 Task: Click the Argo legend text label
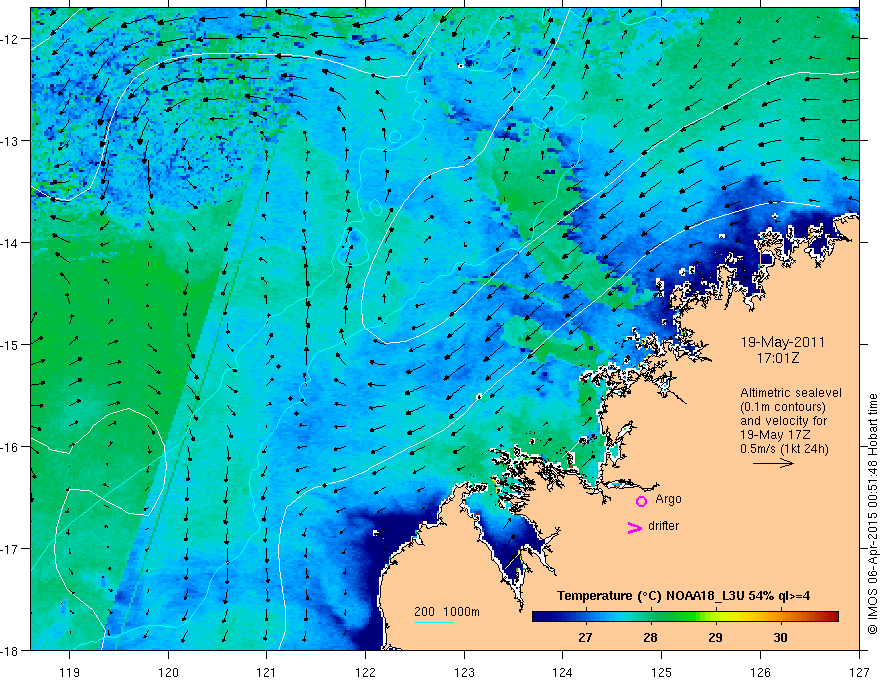668,499
